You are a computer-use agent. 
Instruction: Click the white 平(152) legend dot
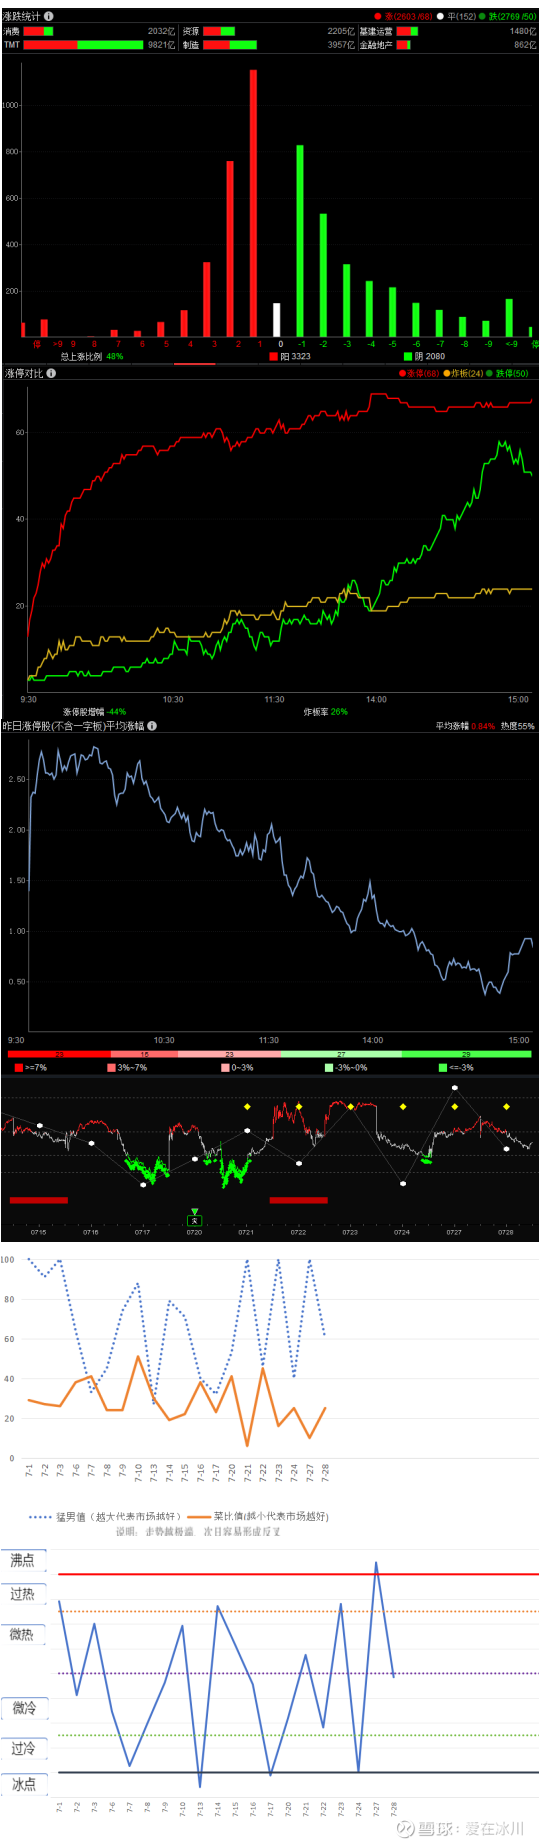tap(441, 16)
